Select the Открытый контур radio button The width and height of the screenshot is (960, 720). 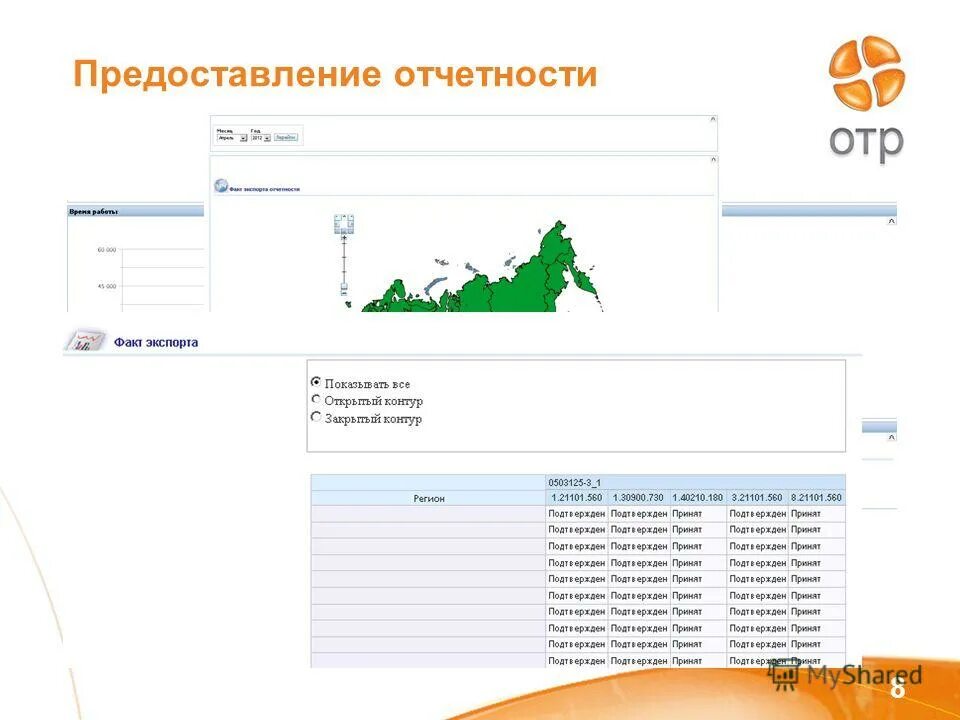coord(316,400)
